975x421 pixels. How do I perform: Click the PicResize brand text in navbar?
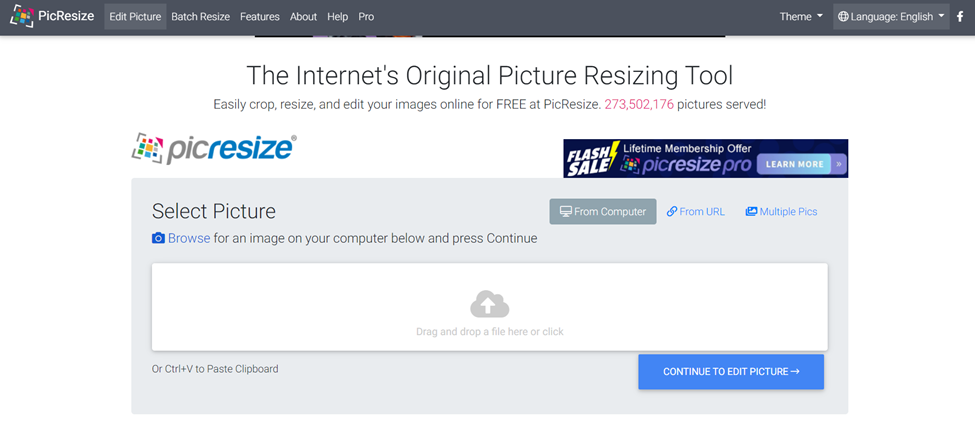66,16
